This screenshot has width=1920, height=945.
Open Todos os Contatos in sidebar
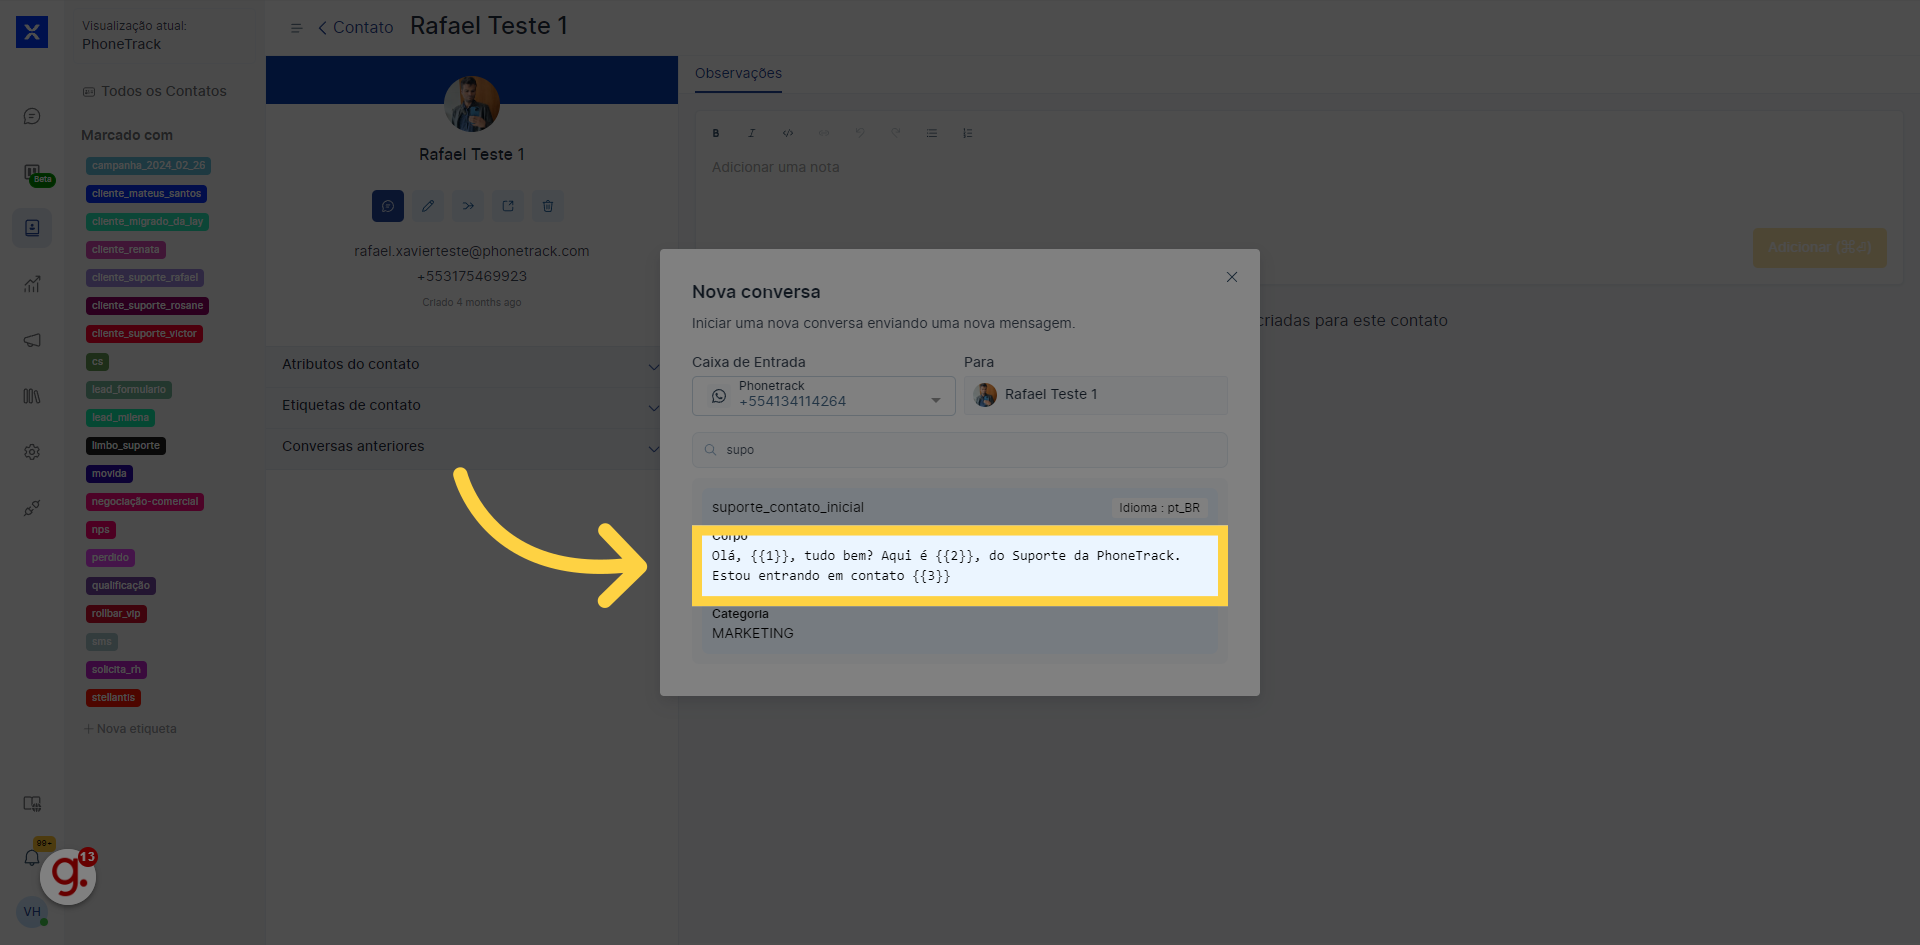pyautogui.click(x=155, y=91)
